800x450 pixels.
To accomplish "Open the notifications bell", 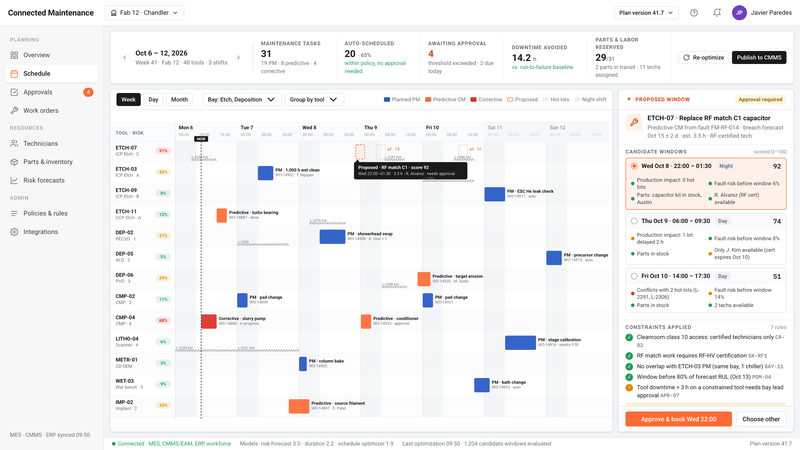I will pyautogui.click(x=717, y=13).
